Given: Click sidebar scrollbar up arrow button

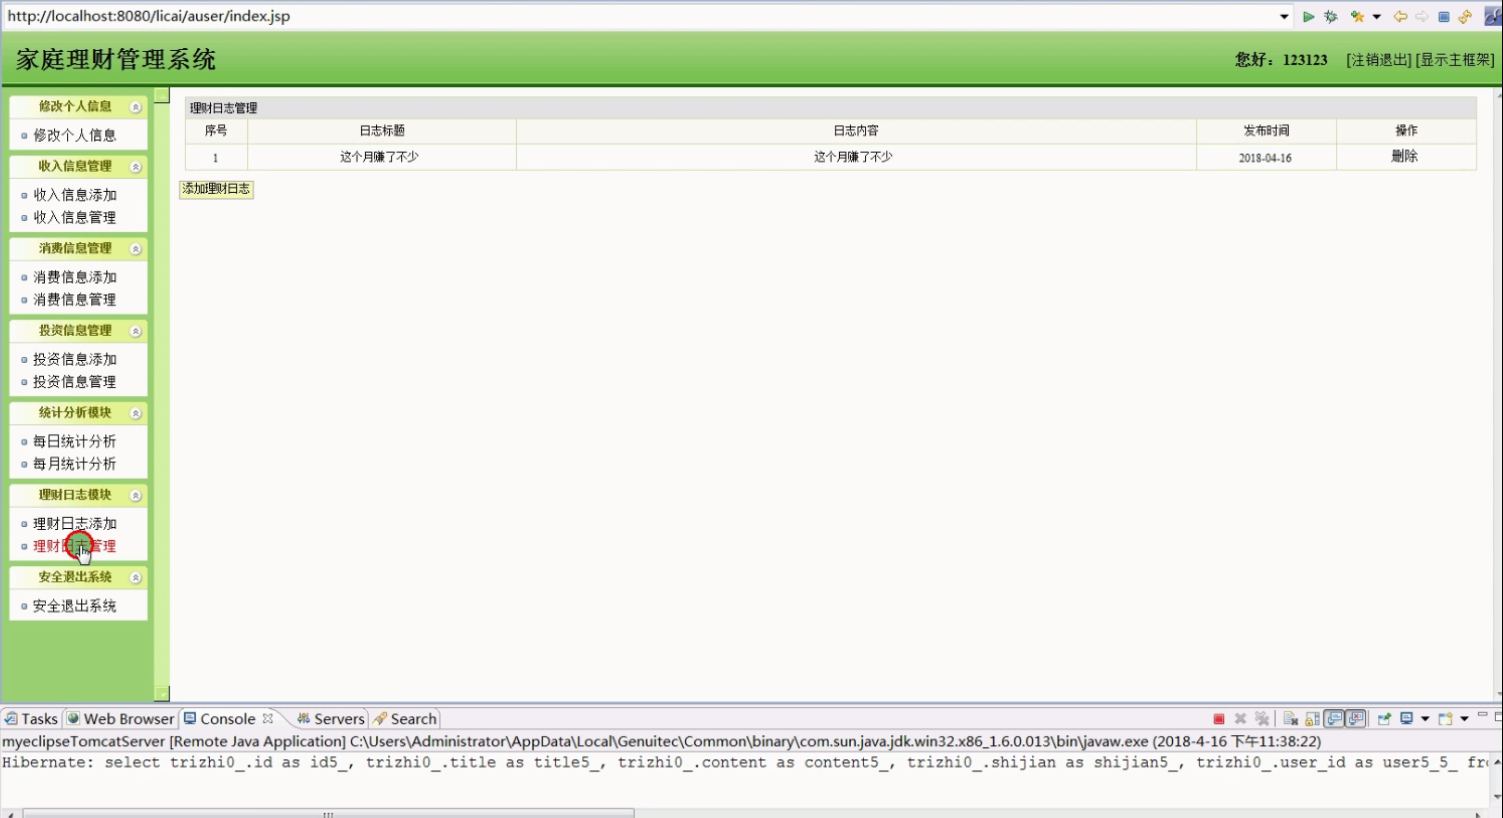Looking at the screenshot, I should pyautogui.click(x=161, y=95).
